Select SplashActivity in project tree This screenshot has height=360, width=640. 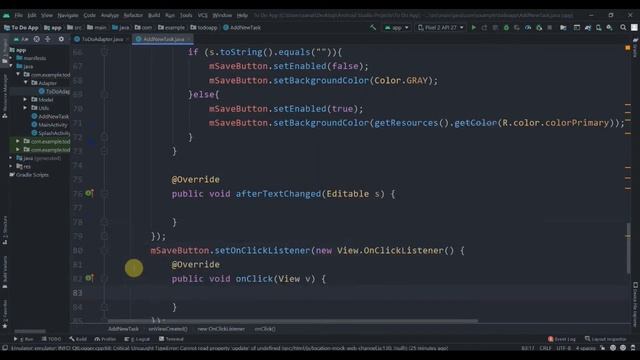click(x=51, y=133)
